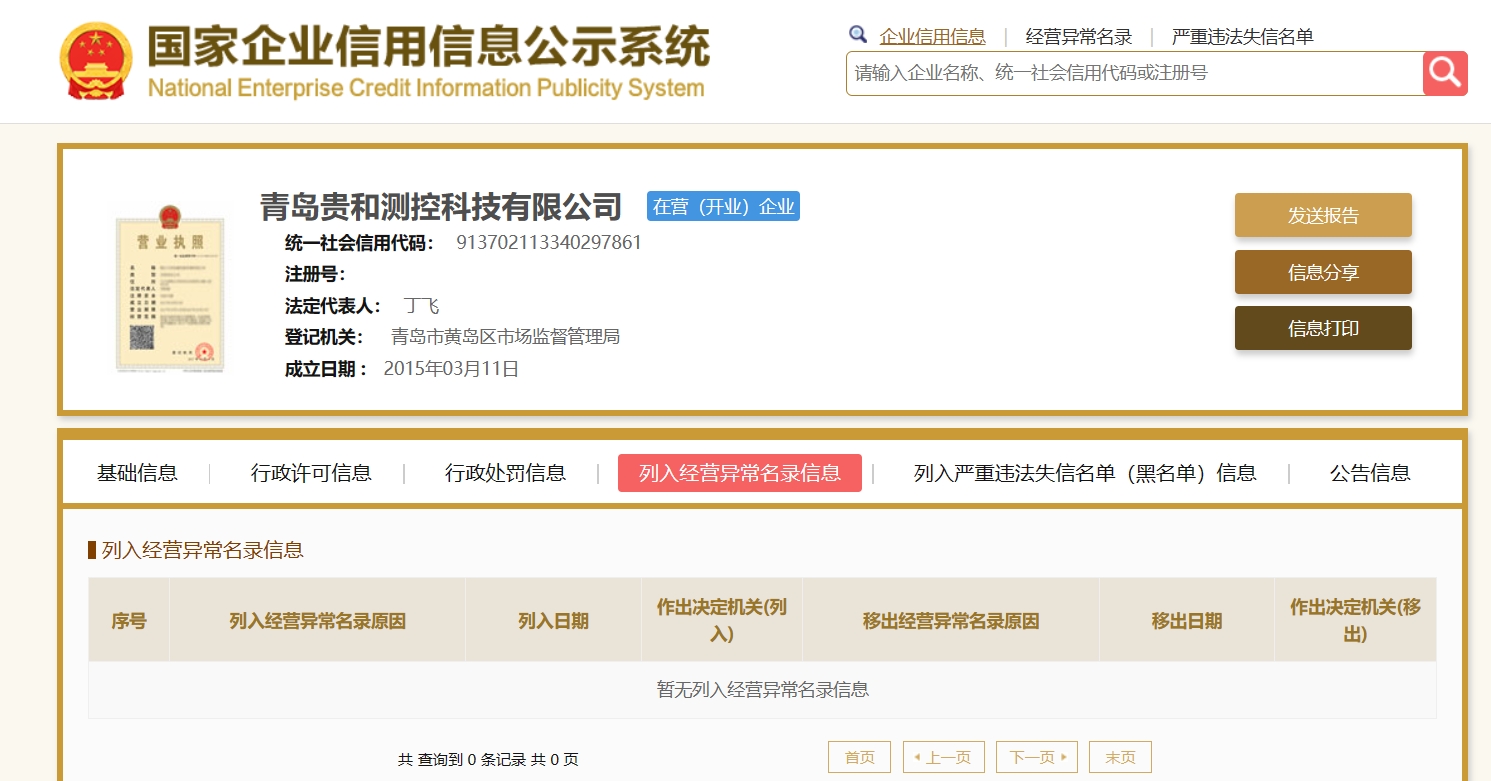The width and height of the screenshot is (1491, 781).
Task: Click the 信息打印 button
Action: (1323, 328)
